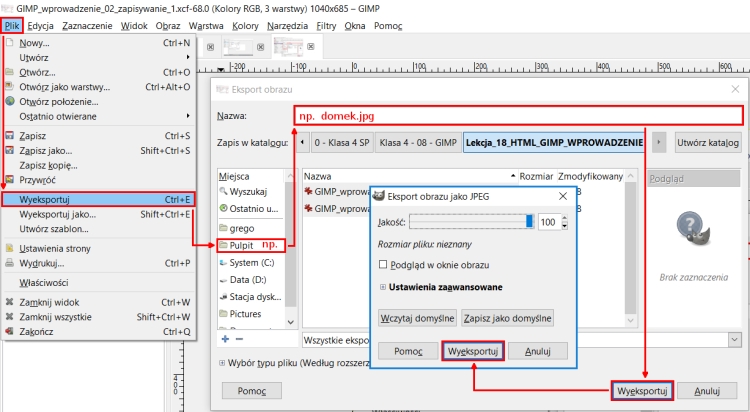Click the Zapisz disk icon

click(x=10, y=135)
